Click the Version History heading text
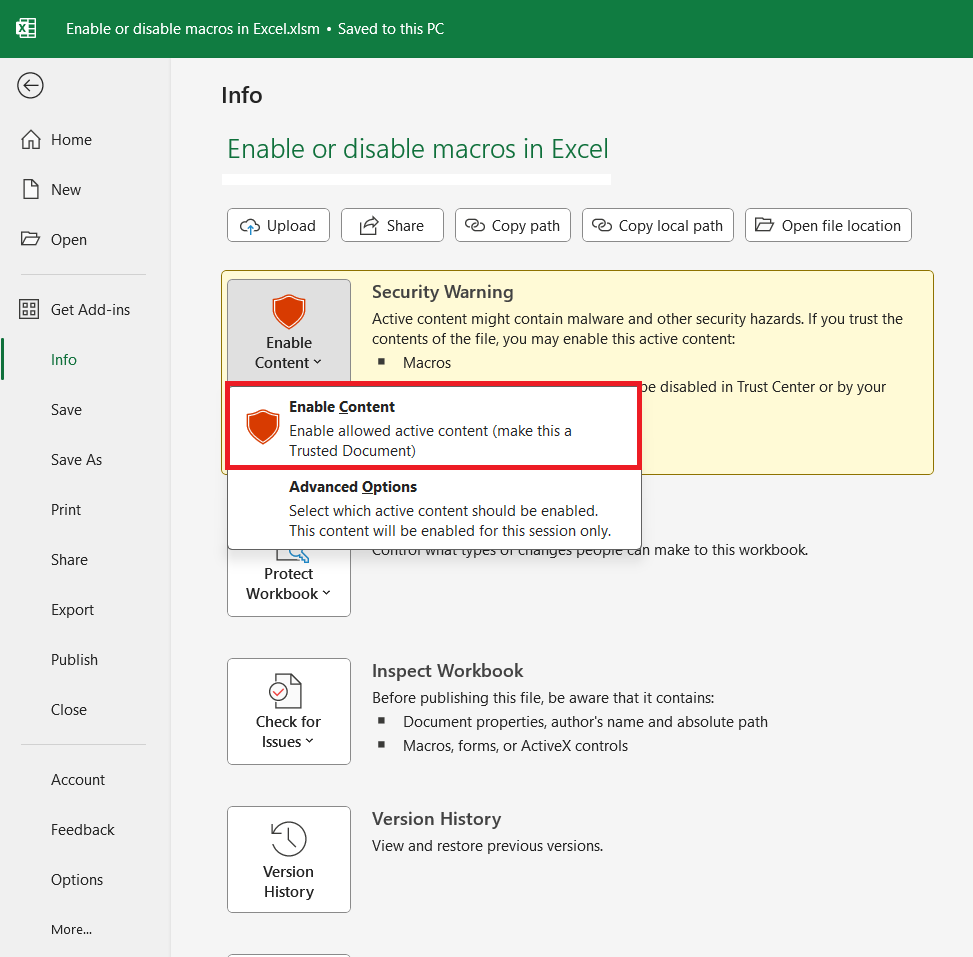 click(x=436, y=819)
